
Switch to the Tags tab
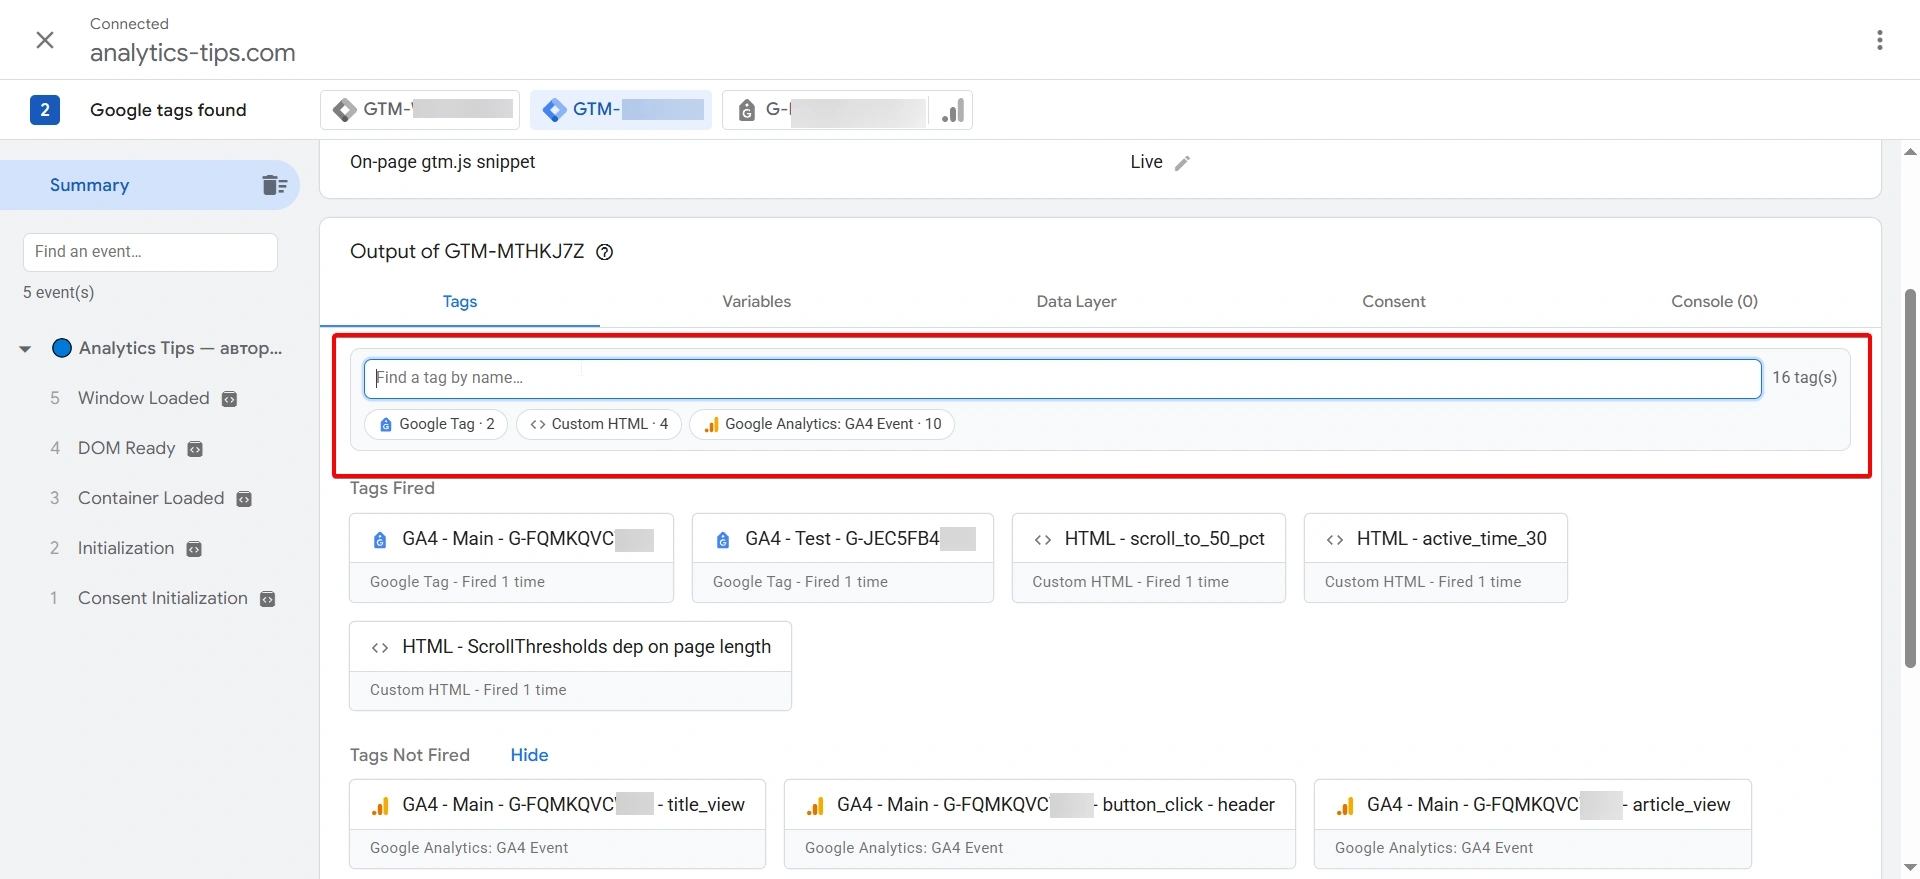coord(460,302)
